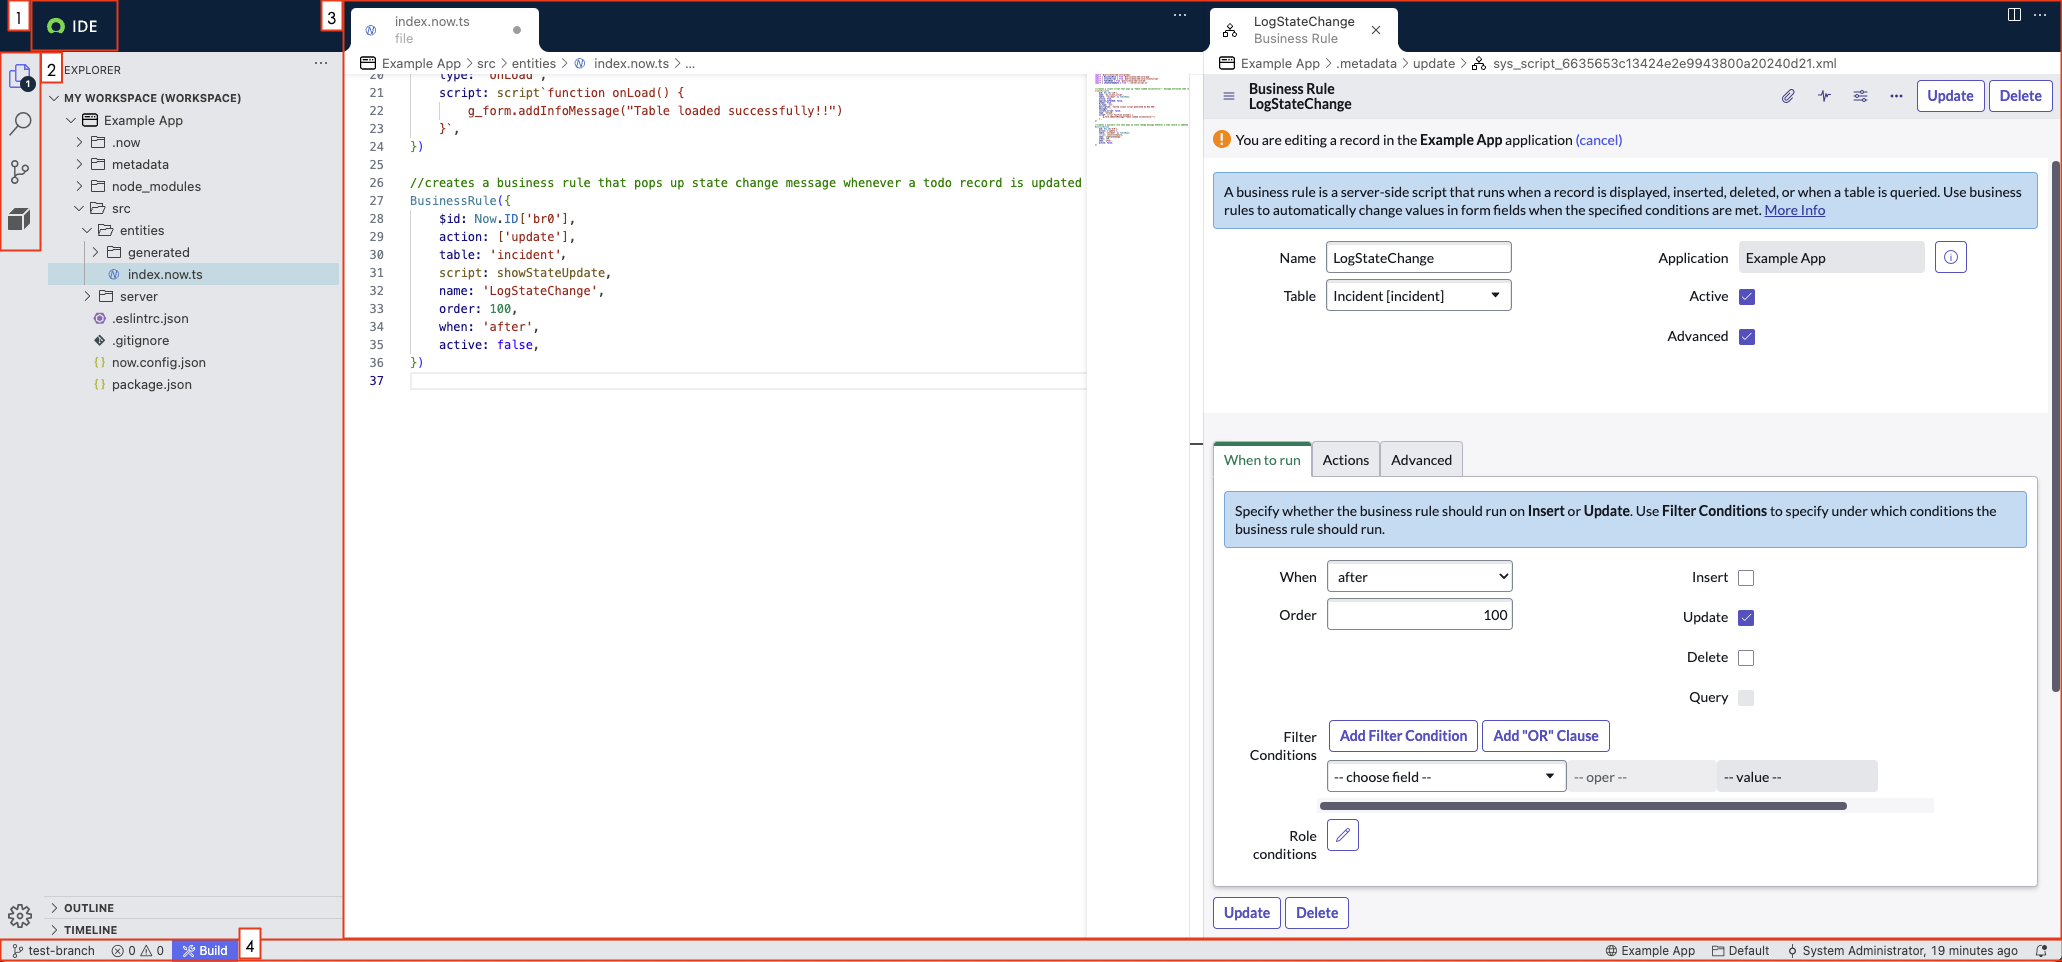Open the left editor group more actions ellipsis
Screen dimensions: 2062x962
[x=1180, y=15]
